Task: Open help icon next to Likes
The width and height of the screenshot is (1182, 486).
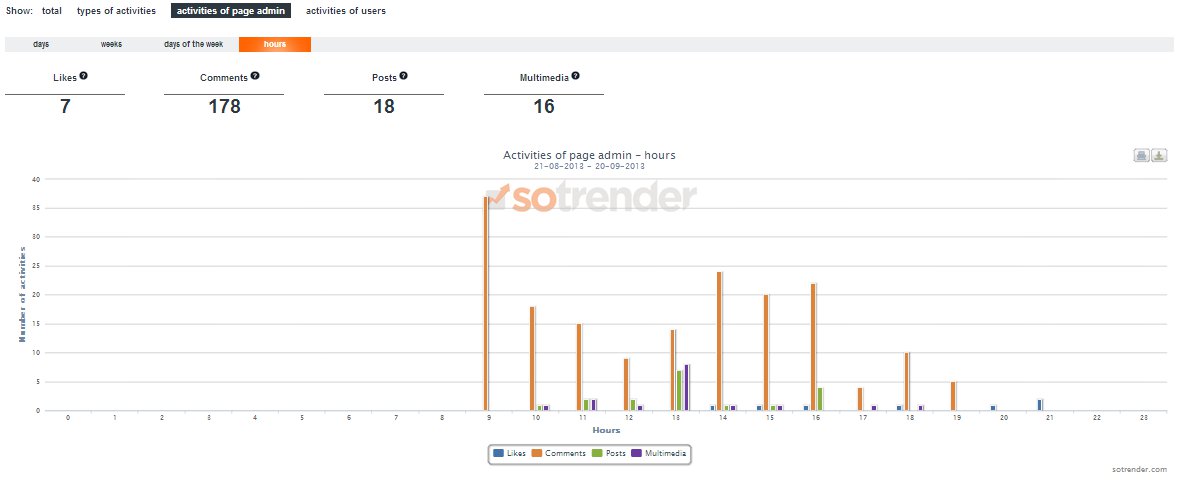Action: pyautogui.click(x=84, y=76)
